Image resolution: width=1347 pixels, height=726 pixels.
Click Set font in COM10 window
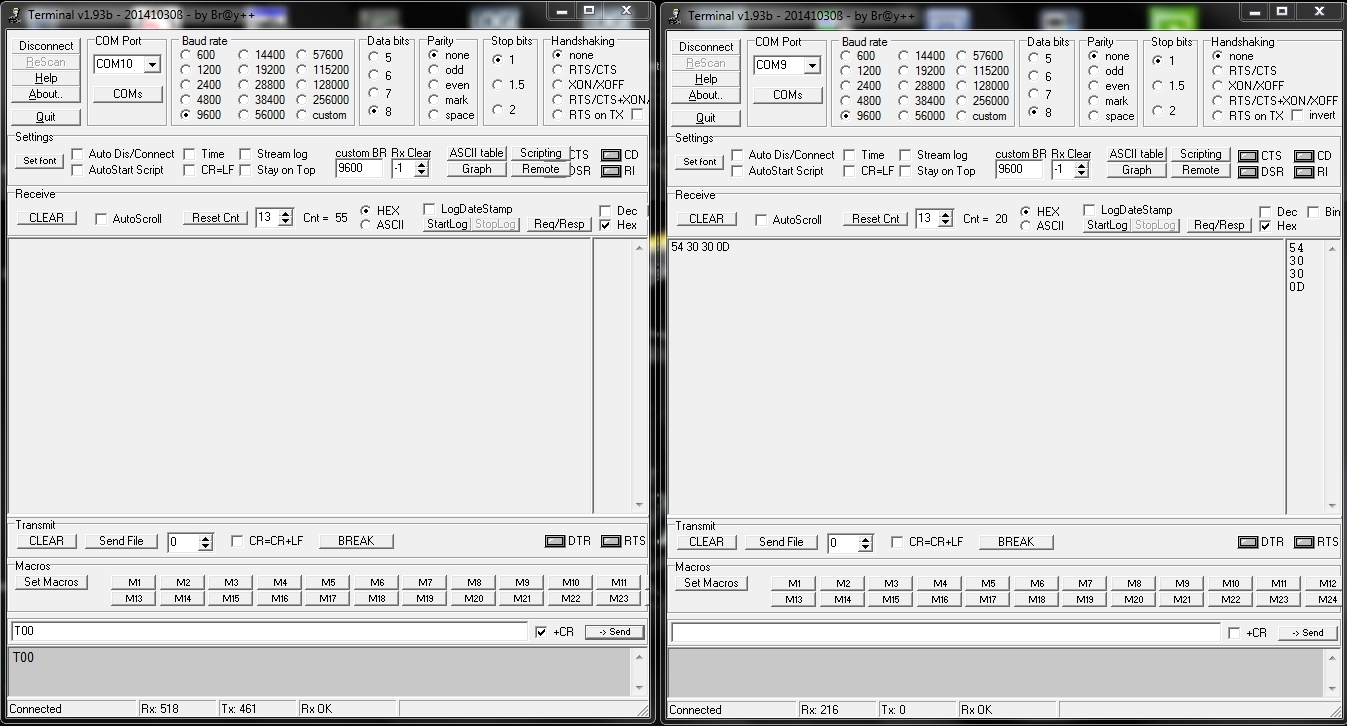[x=40, y=161]
